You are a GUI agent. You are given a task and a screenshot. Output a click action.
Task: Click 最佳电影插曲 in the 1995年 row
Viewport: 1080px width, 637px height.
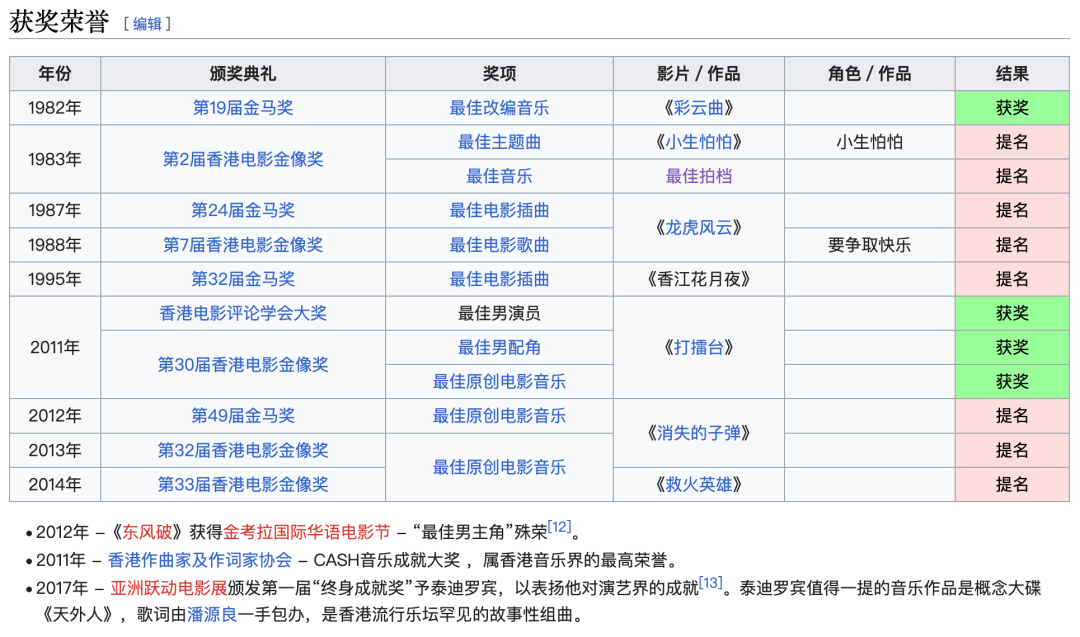(x=499, y=279)
